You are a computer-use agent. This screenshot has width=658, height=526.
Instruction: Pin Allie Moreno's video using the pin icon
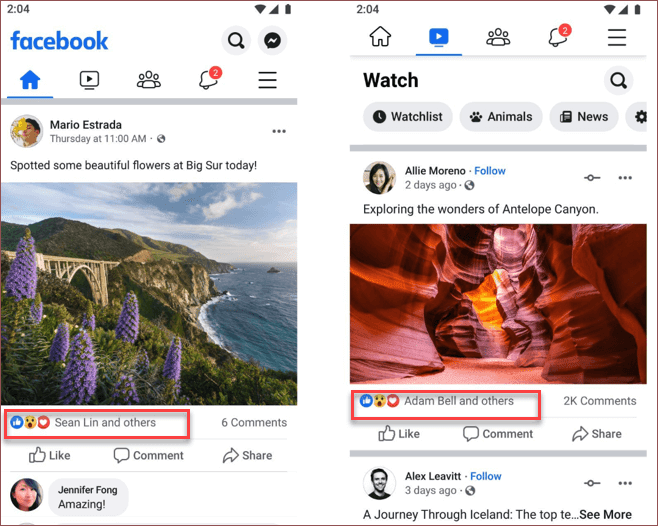coord(592,177)
